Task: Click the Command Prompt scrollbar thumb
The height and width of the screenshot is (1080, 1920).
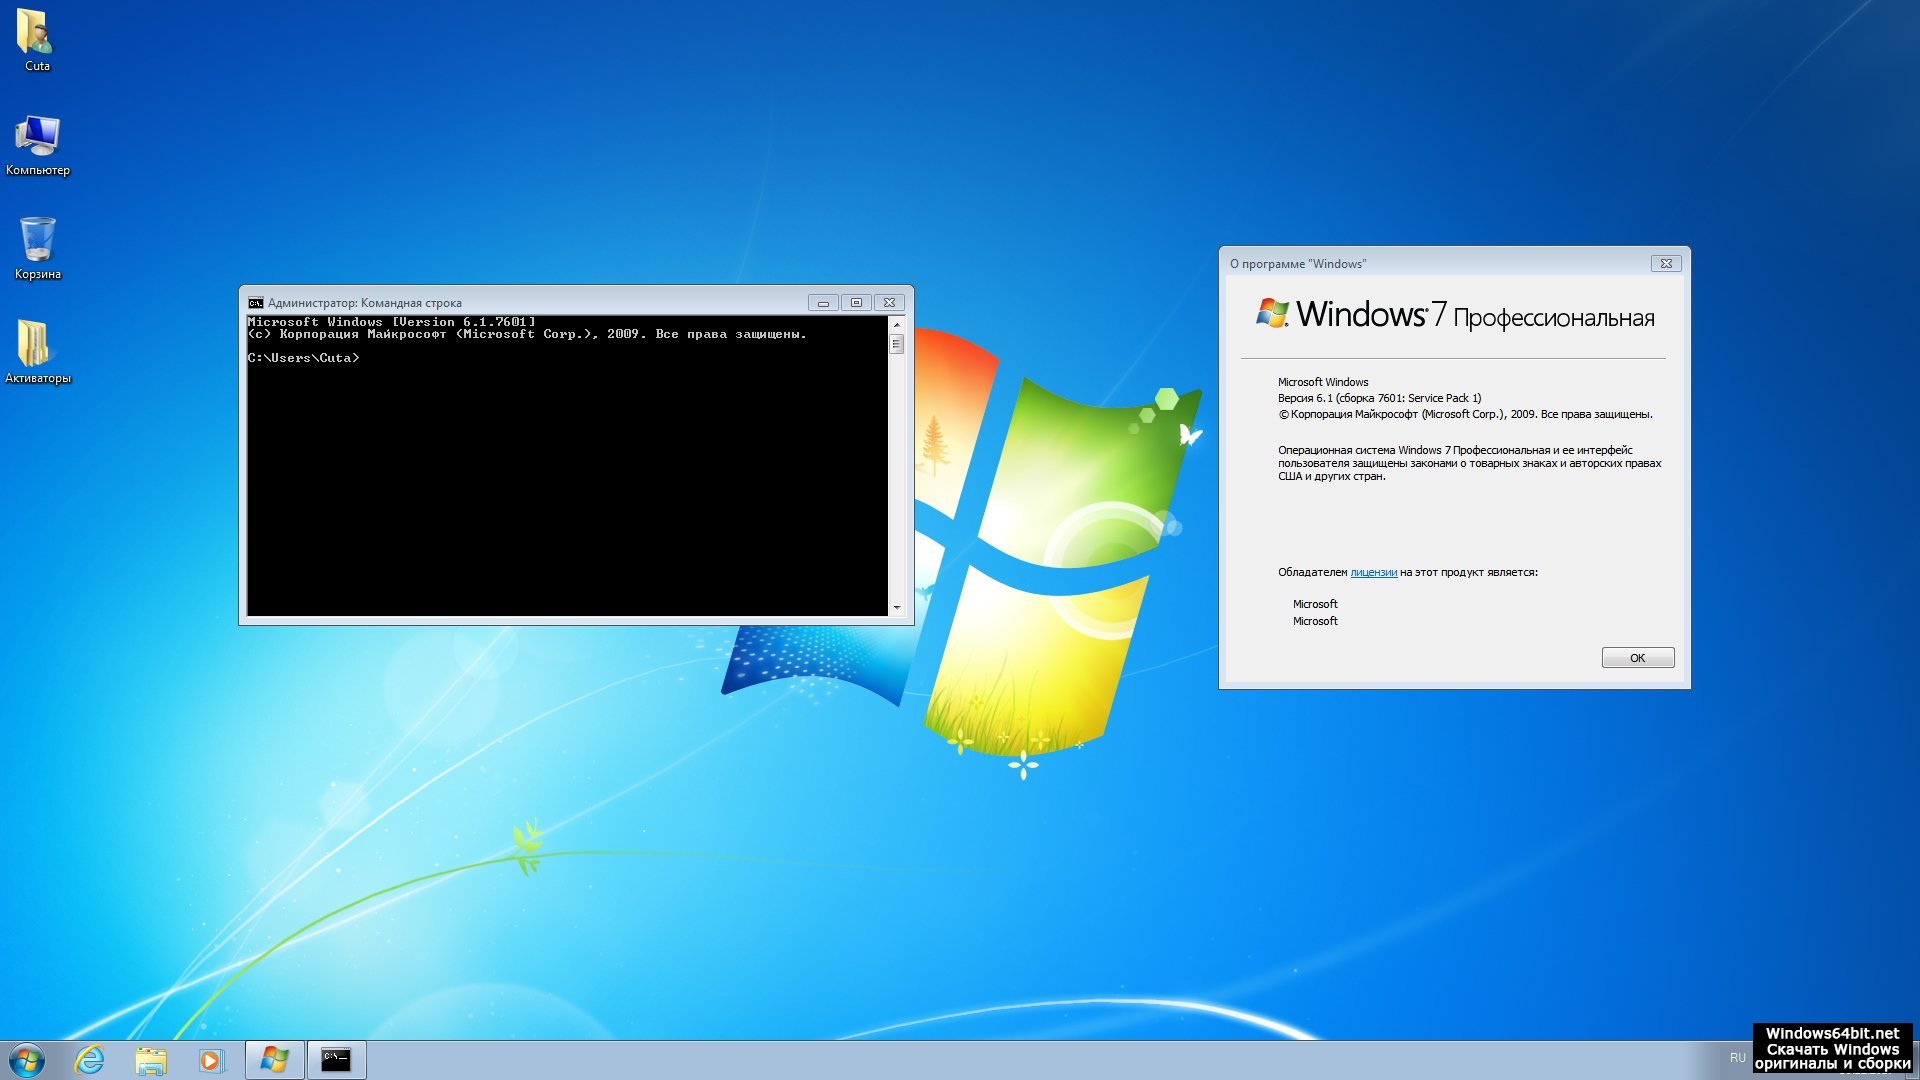Action: [x=896, y=344]
